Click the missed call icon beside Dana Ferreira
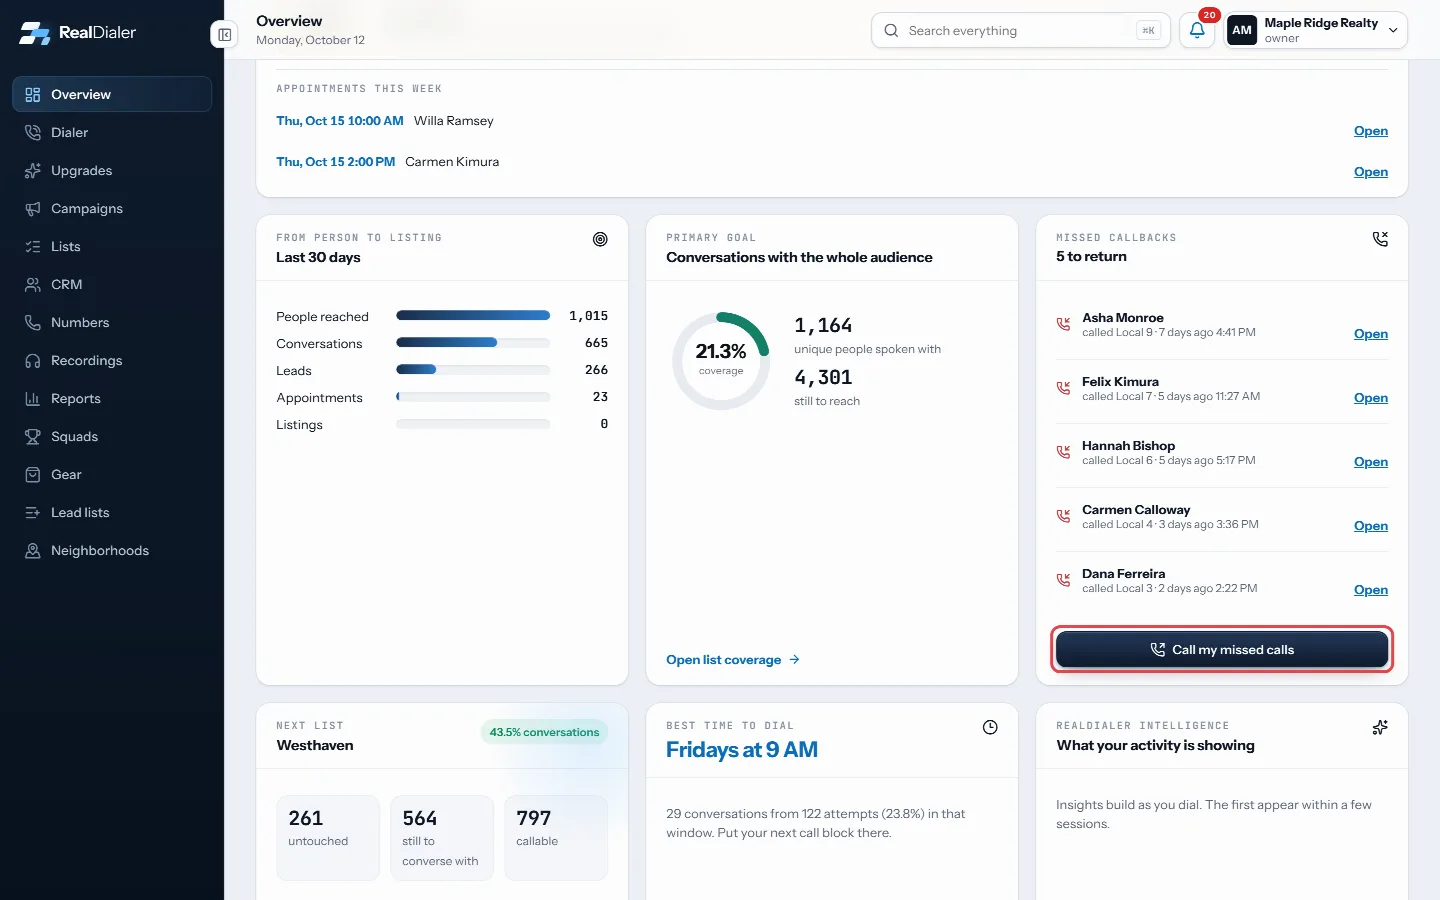 click(1063, 580)
